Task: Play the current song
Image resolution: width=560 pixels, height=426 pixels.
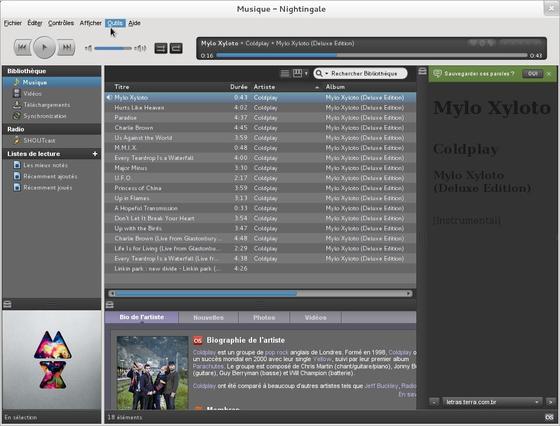Action: (45, 47)
